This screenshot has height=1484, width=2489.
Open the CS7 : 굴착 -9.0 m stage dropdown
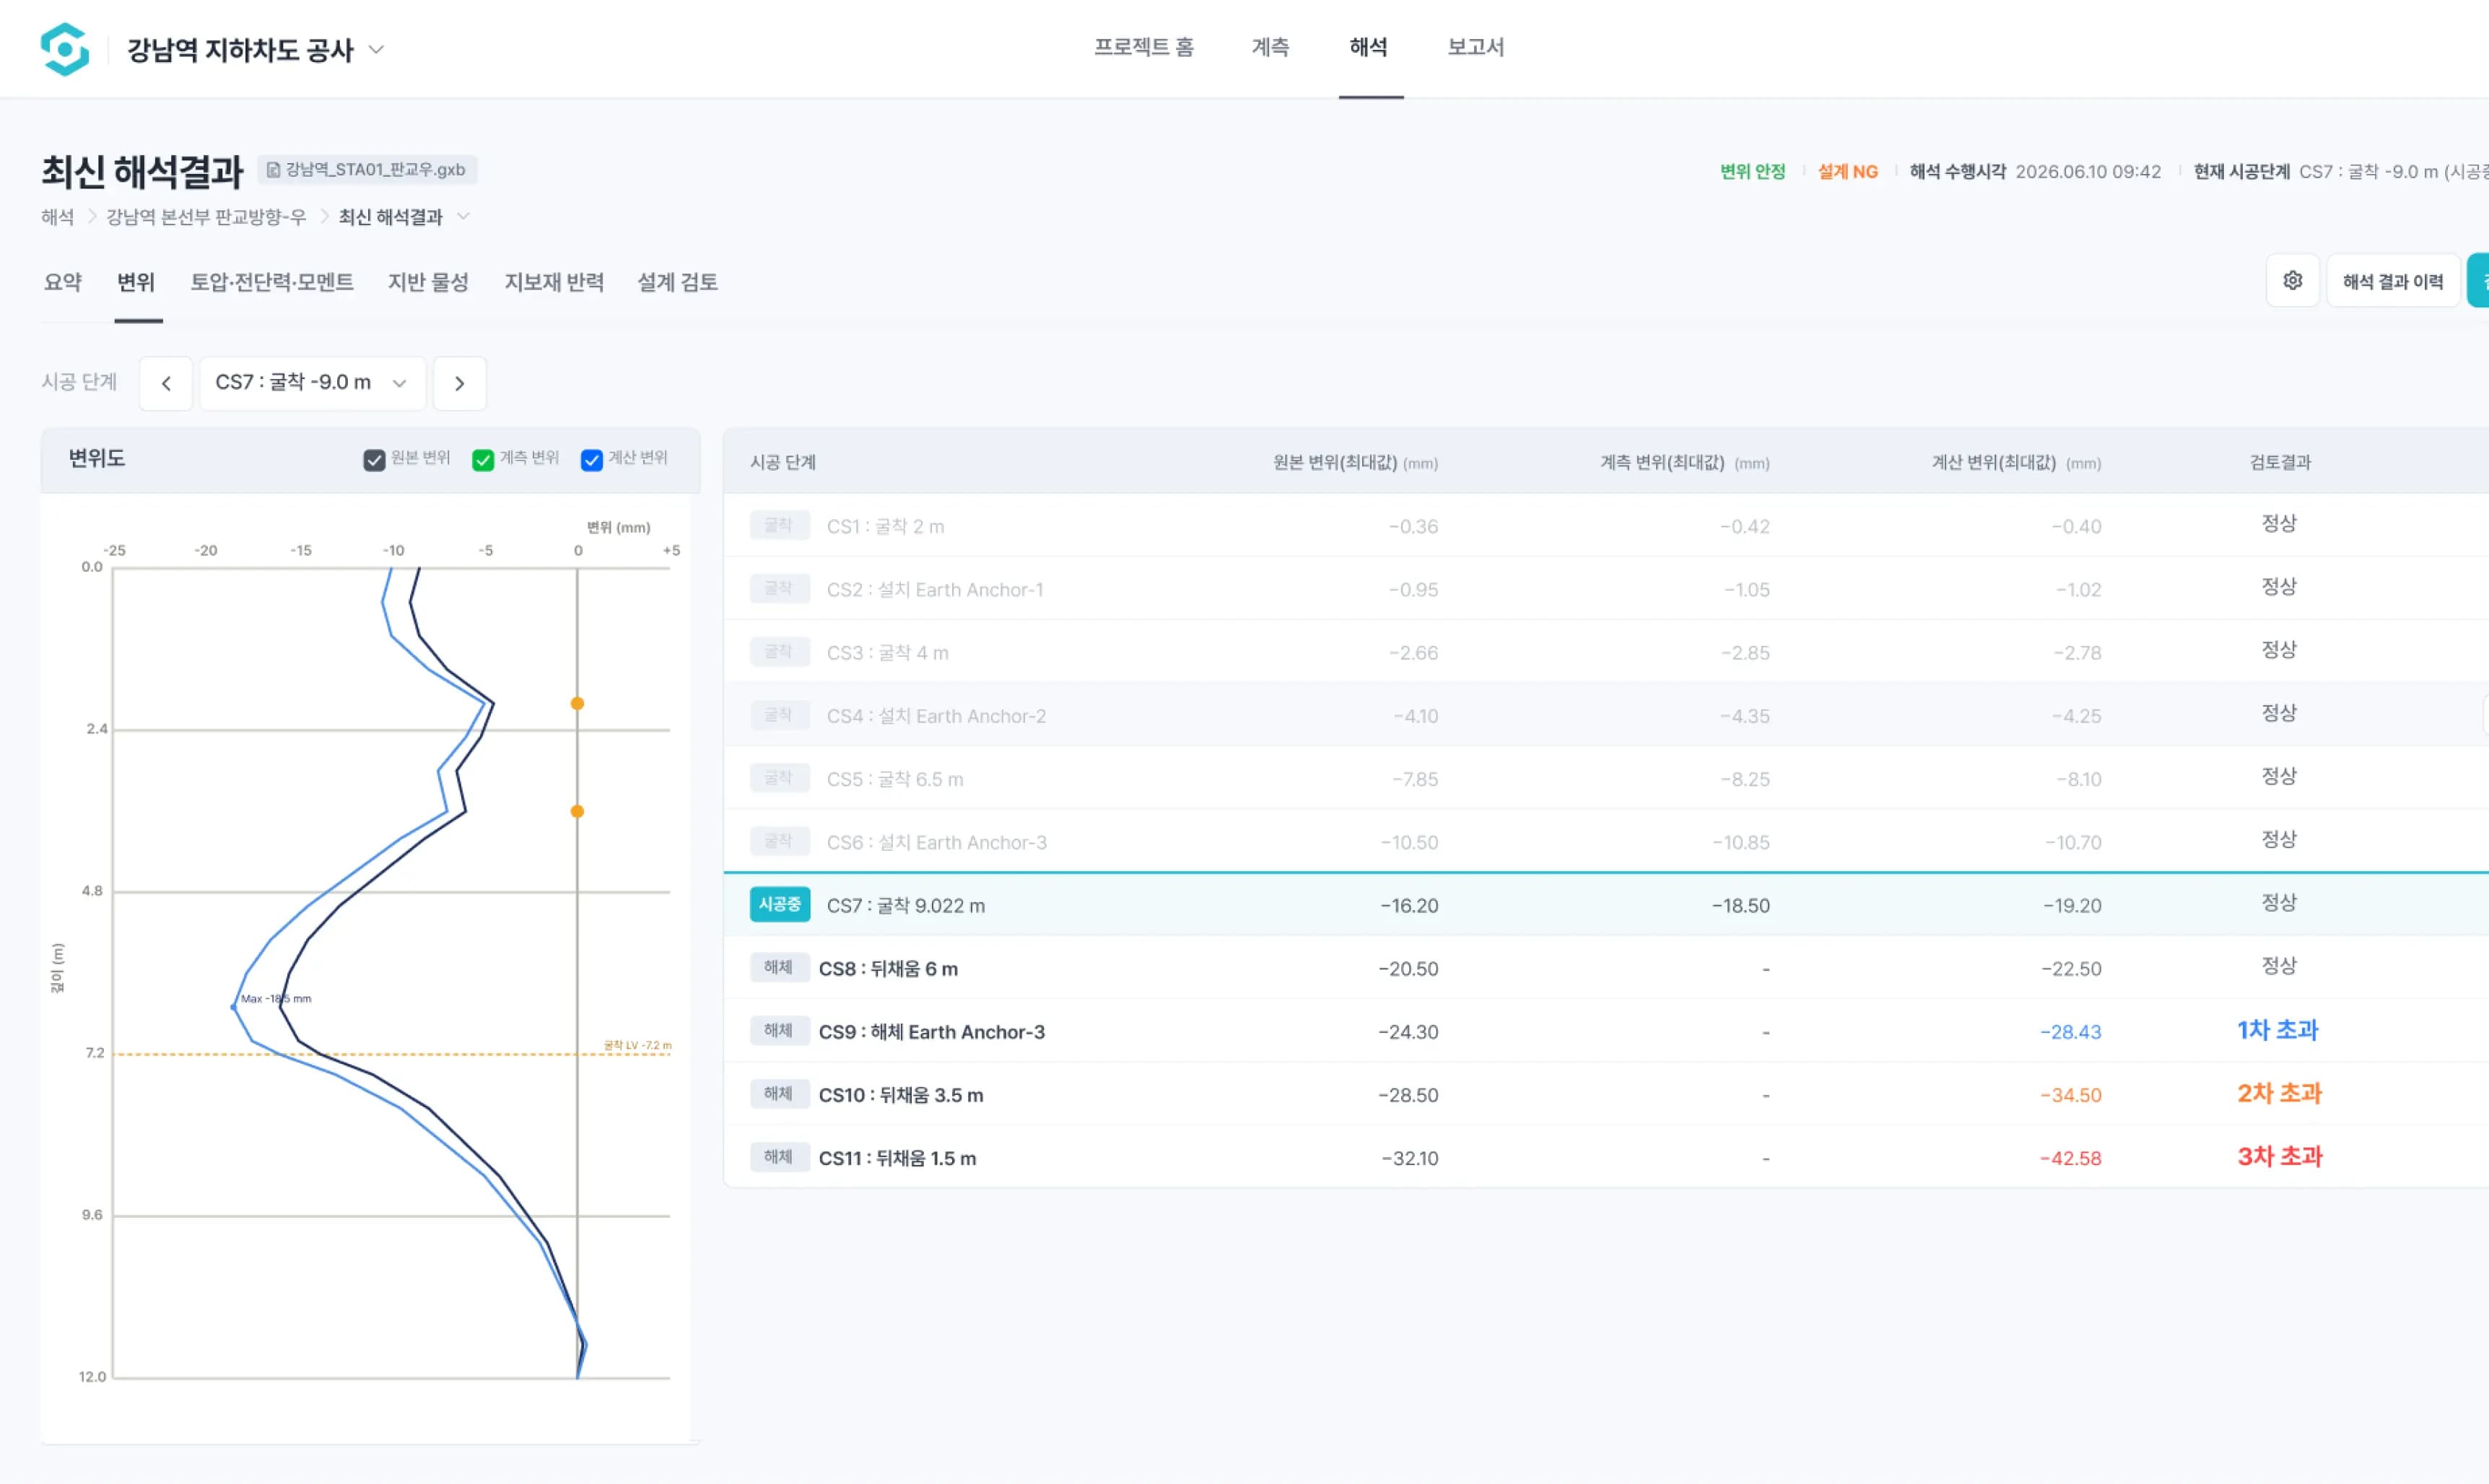[x=313, y=383]
